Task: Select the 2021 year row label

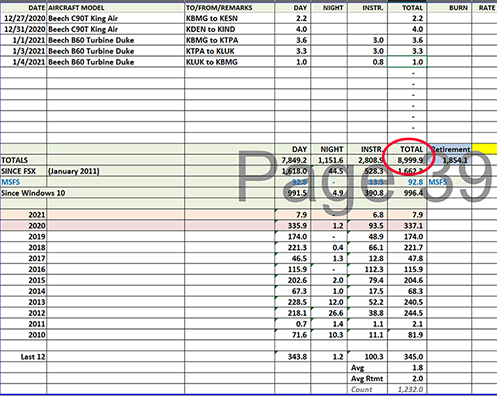Action: (x=23, y=215)
